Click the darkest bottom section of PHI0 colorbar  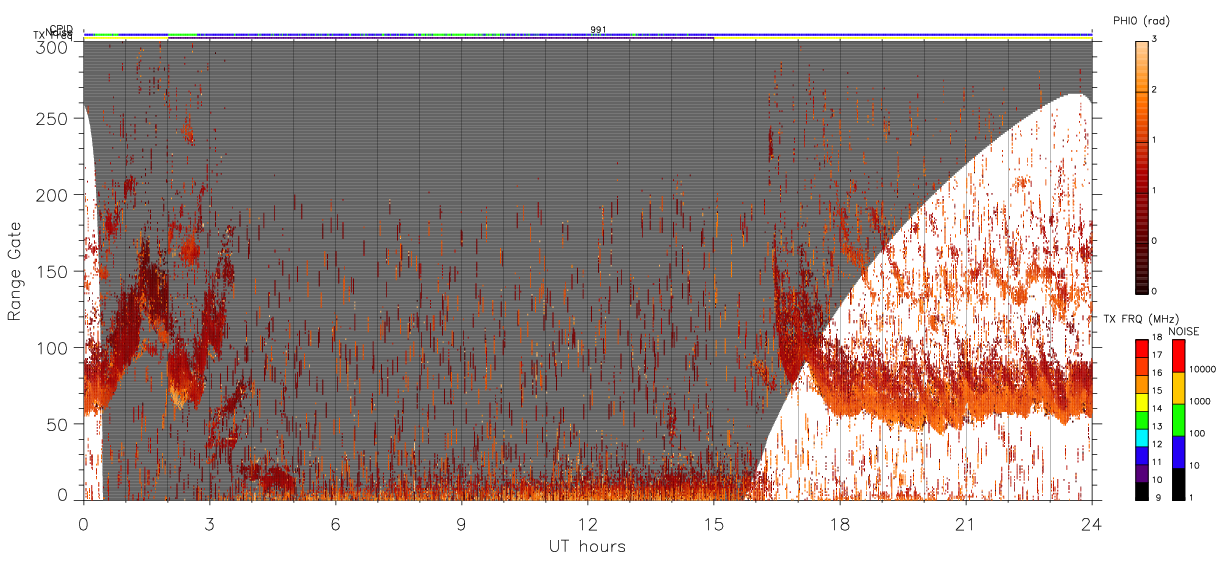point(1141,268)
